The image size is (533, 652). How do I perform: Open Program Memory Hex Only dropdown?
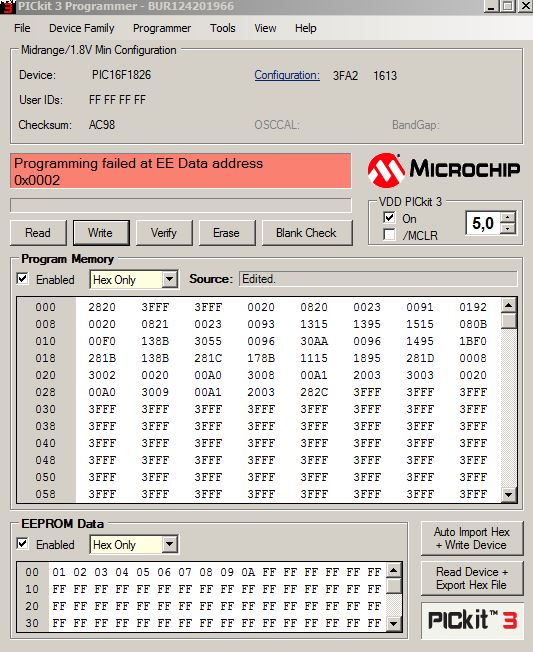[169, 279]
